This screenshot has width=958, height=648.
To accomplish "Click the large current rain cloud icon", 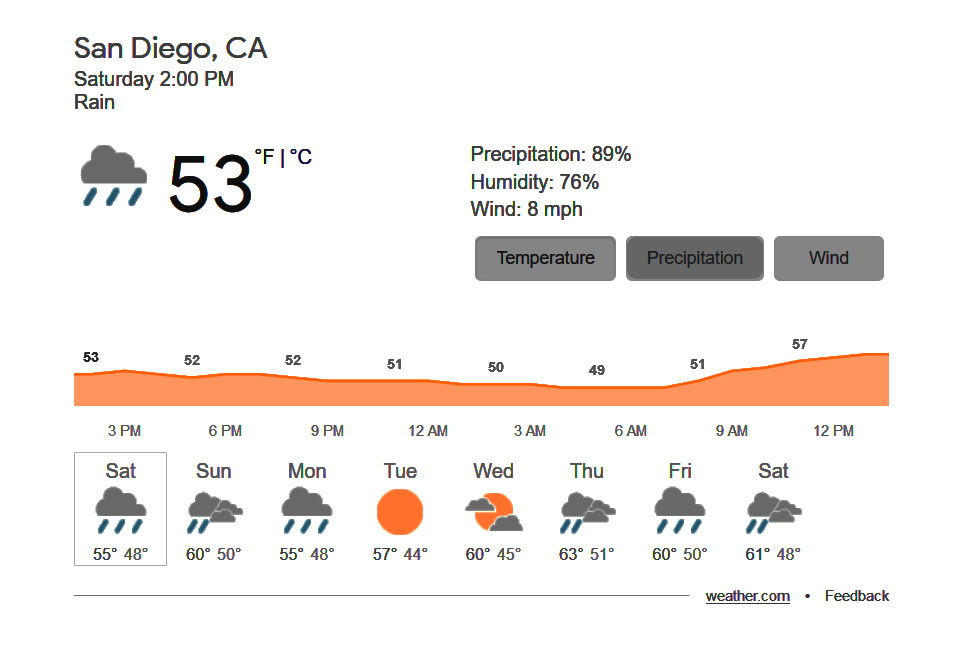I will pos(114,175).
